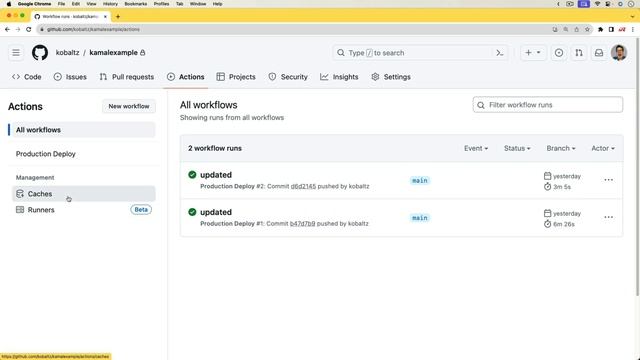Open the updated run for Production Deploy #1
The image size is (640, 360).
click(x=216, y=212)
